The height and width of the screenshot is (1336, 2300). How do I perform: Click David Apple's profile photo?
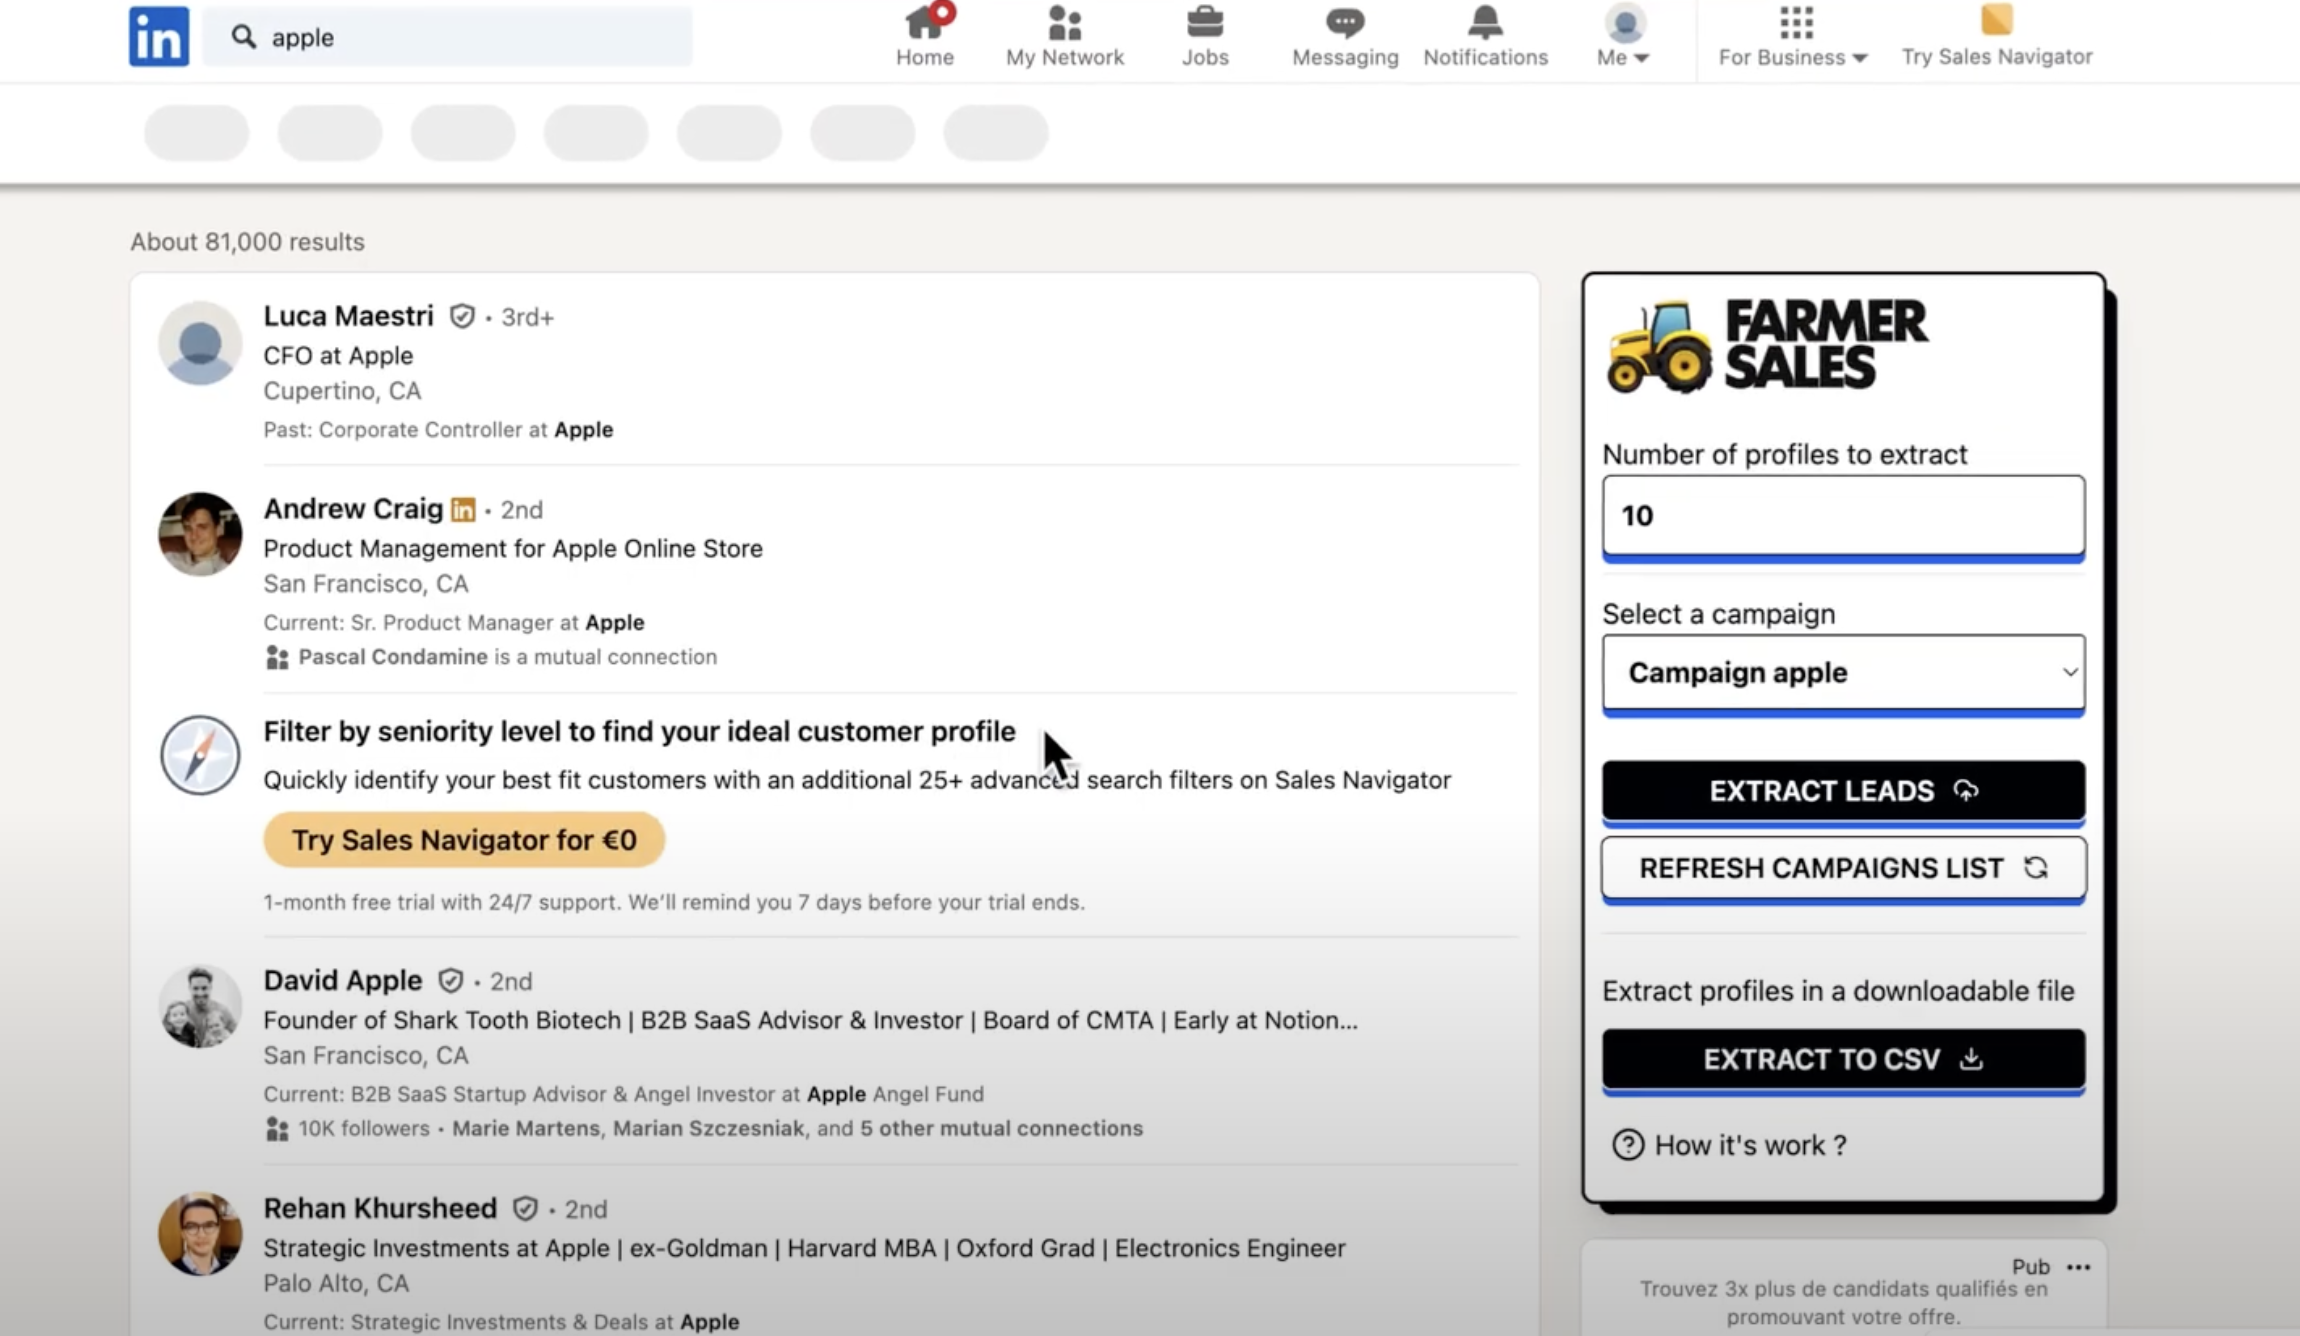200,1006
